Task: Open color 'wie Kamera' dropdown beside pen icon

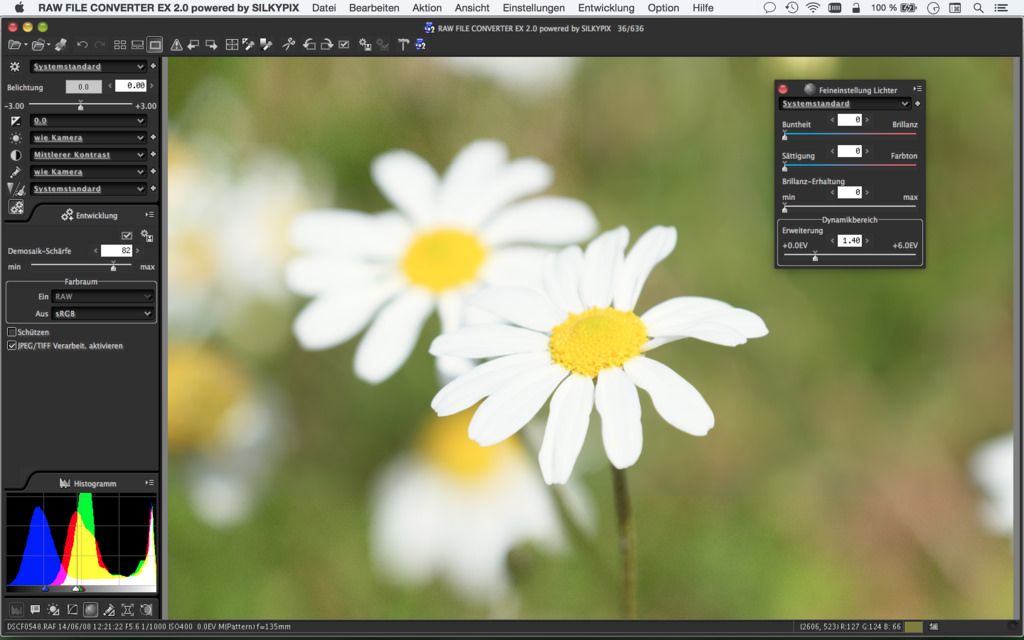Action: (x=88, y=172)
